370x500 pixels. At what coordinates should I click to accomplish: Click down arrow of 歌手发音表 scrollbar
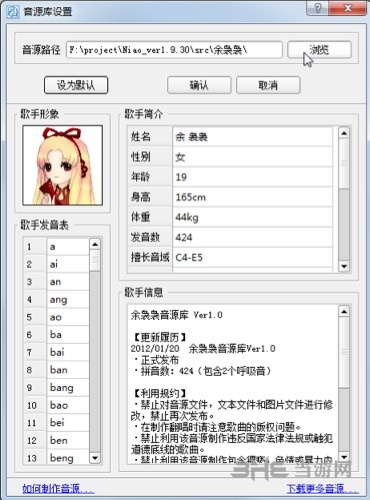pos(95,458)
